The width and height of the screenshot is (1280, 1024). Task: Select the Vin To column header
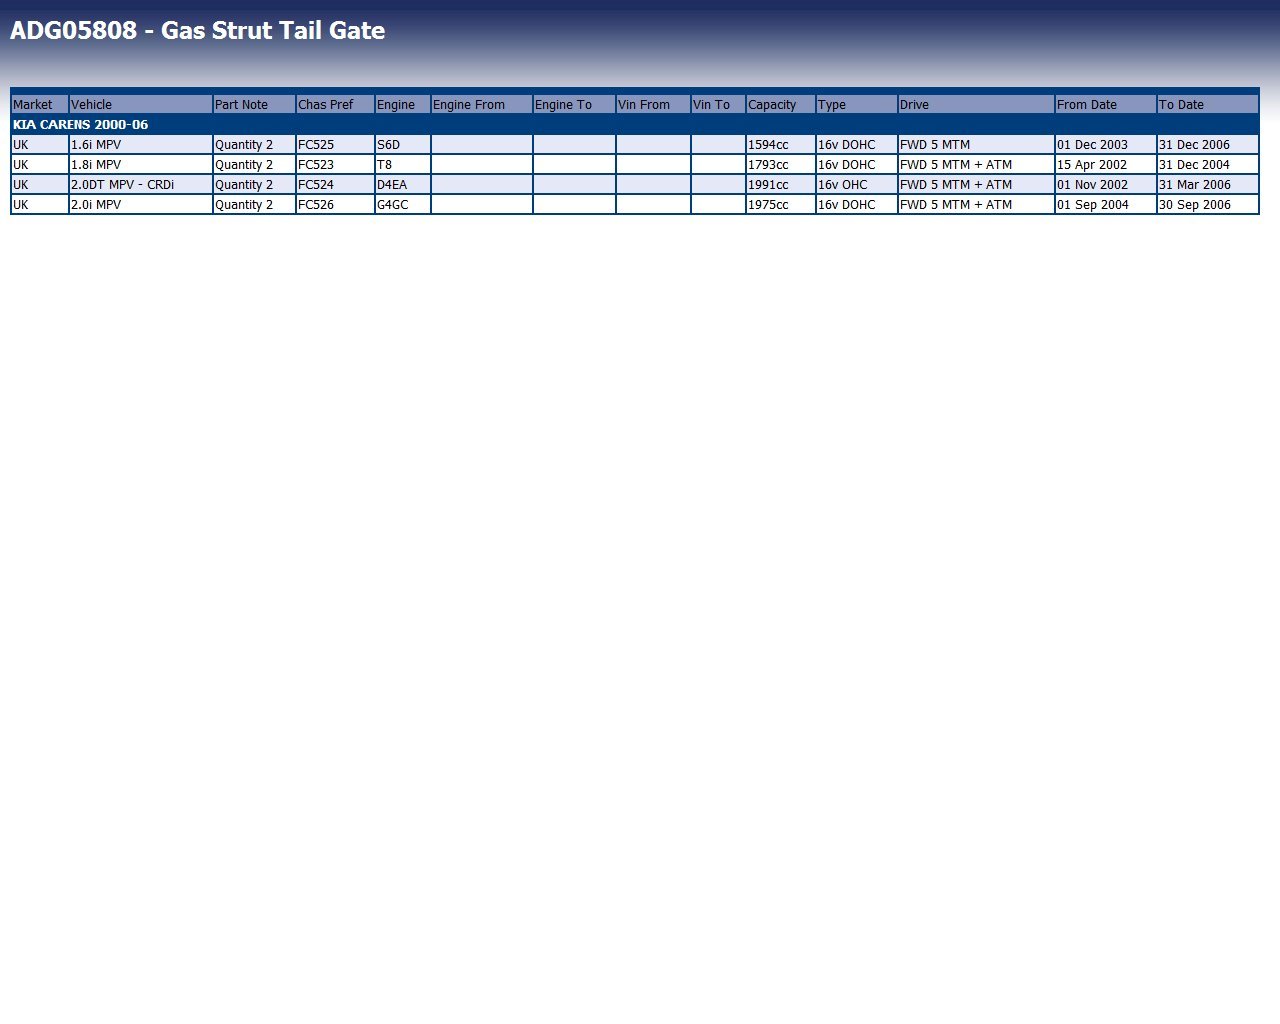click(x=718, y=104)
